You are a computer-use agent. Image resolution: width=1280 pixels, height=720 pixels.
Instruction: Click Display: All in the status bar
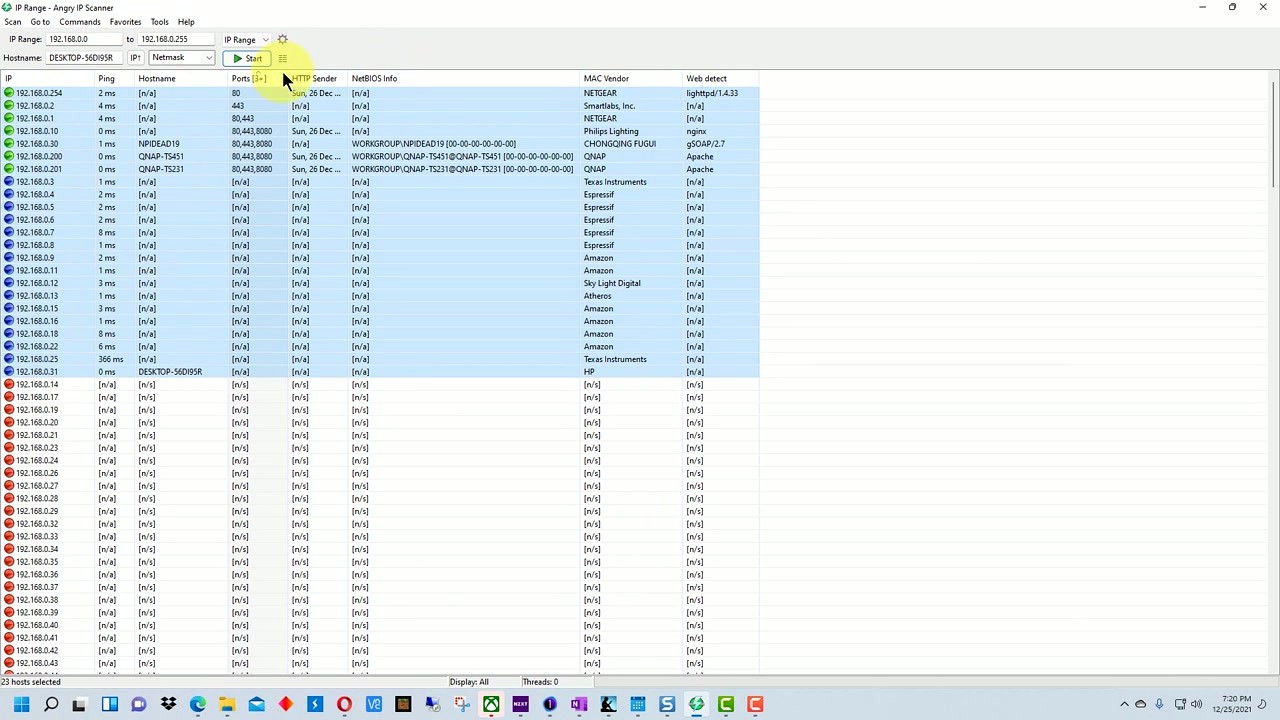468,681
